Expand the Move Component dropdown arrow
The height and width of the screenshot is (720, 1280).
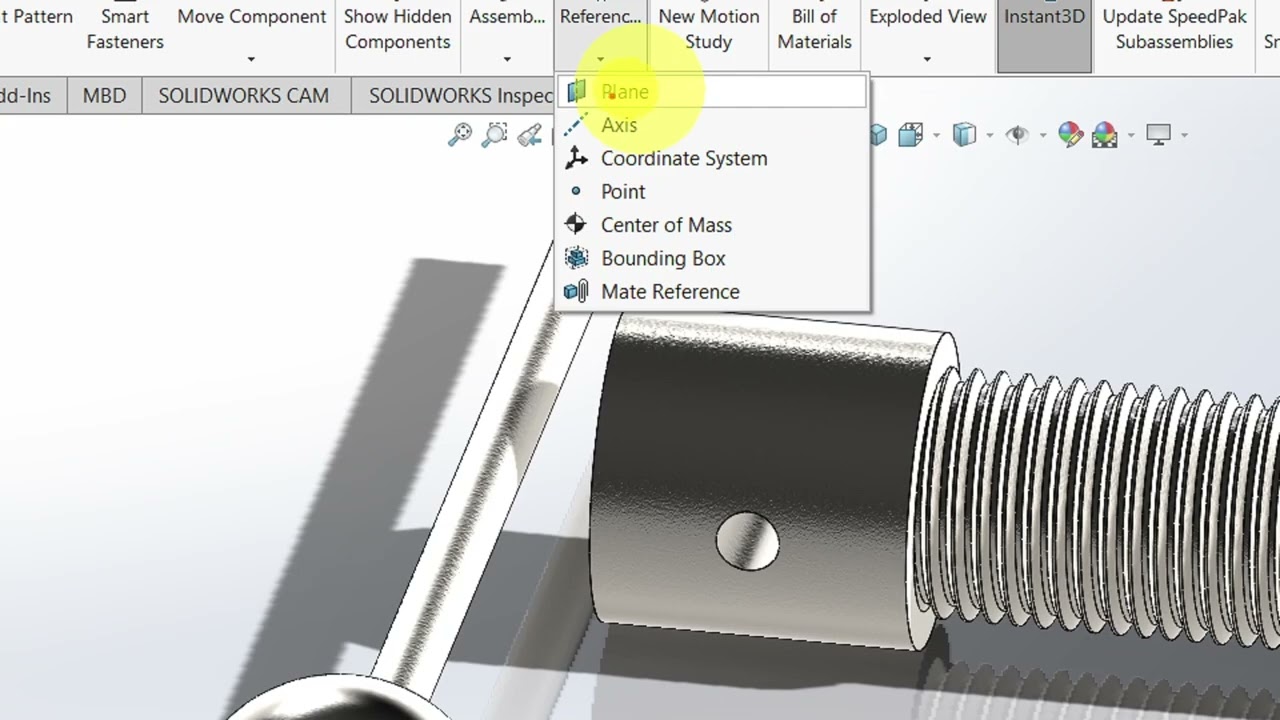click(251, 60)
